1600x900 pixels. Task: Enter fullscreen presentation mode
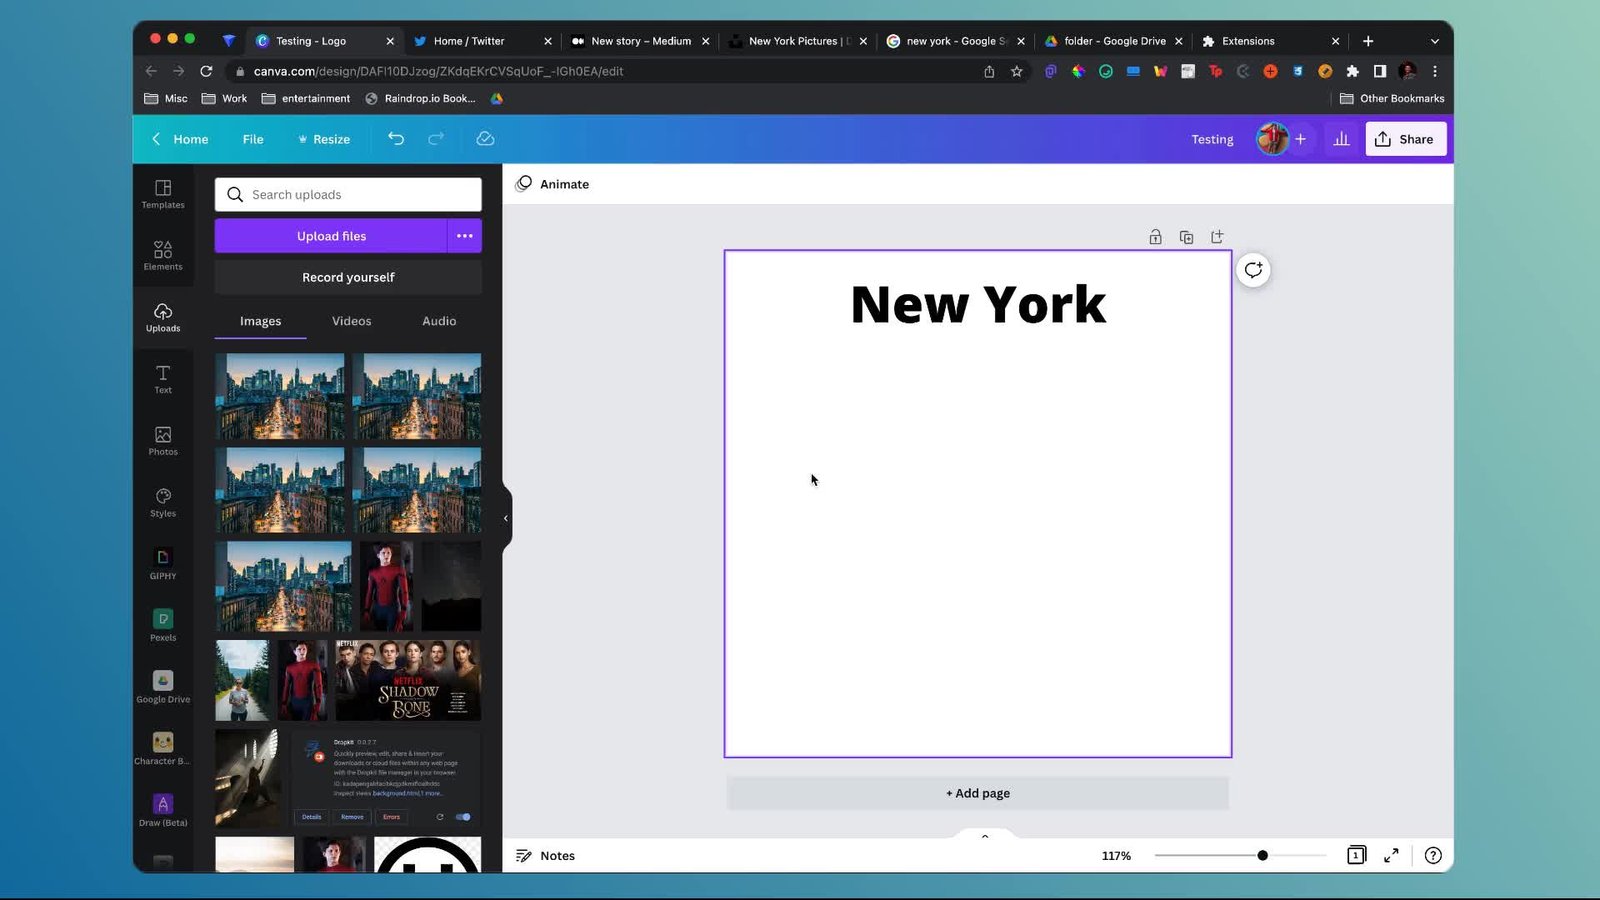[x=1391, y=855]
